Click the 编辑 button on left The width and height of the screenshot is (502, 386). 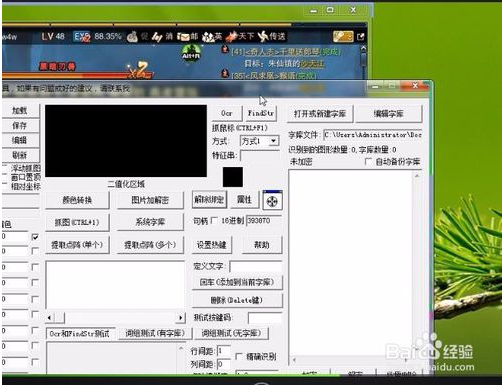click(20, 140)
